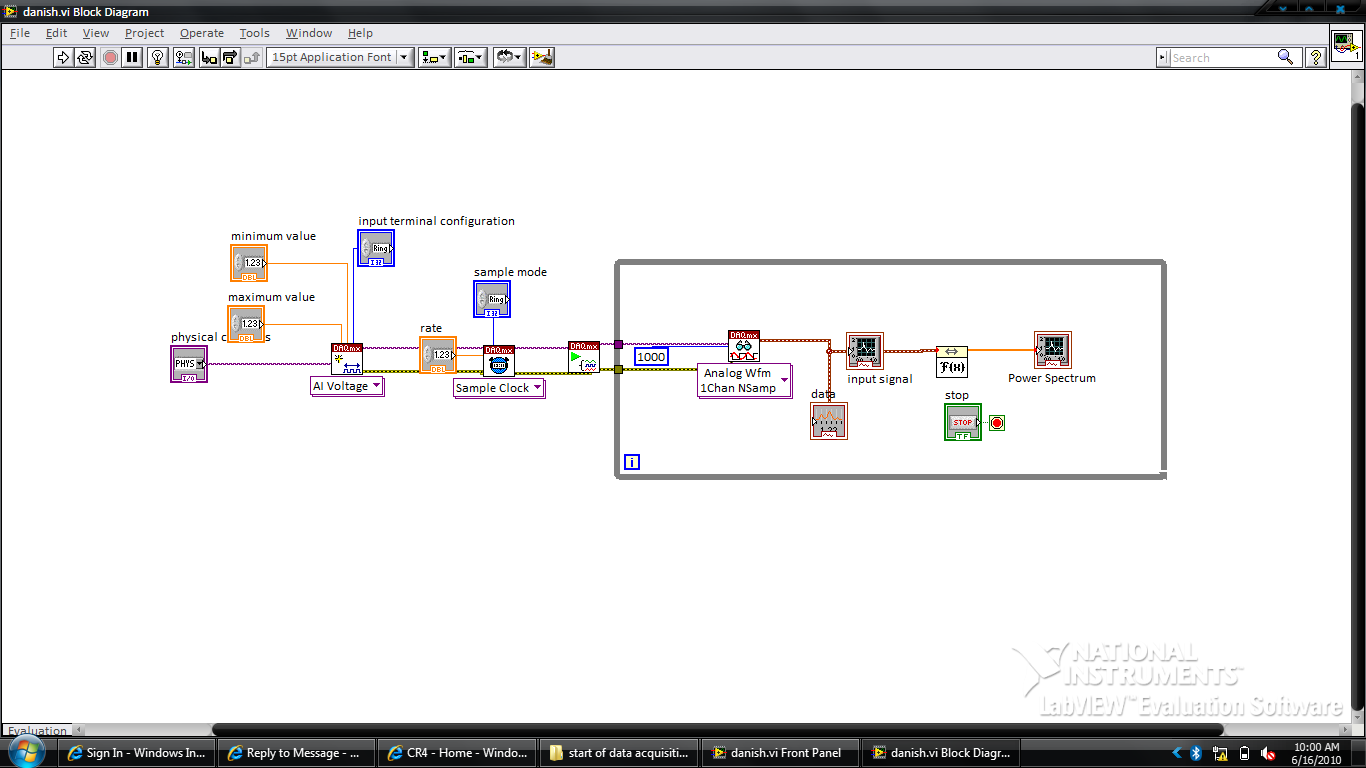
Task: Open start of data acquisition folder taskbar item
Action: [619, 753]
